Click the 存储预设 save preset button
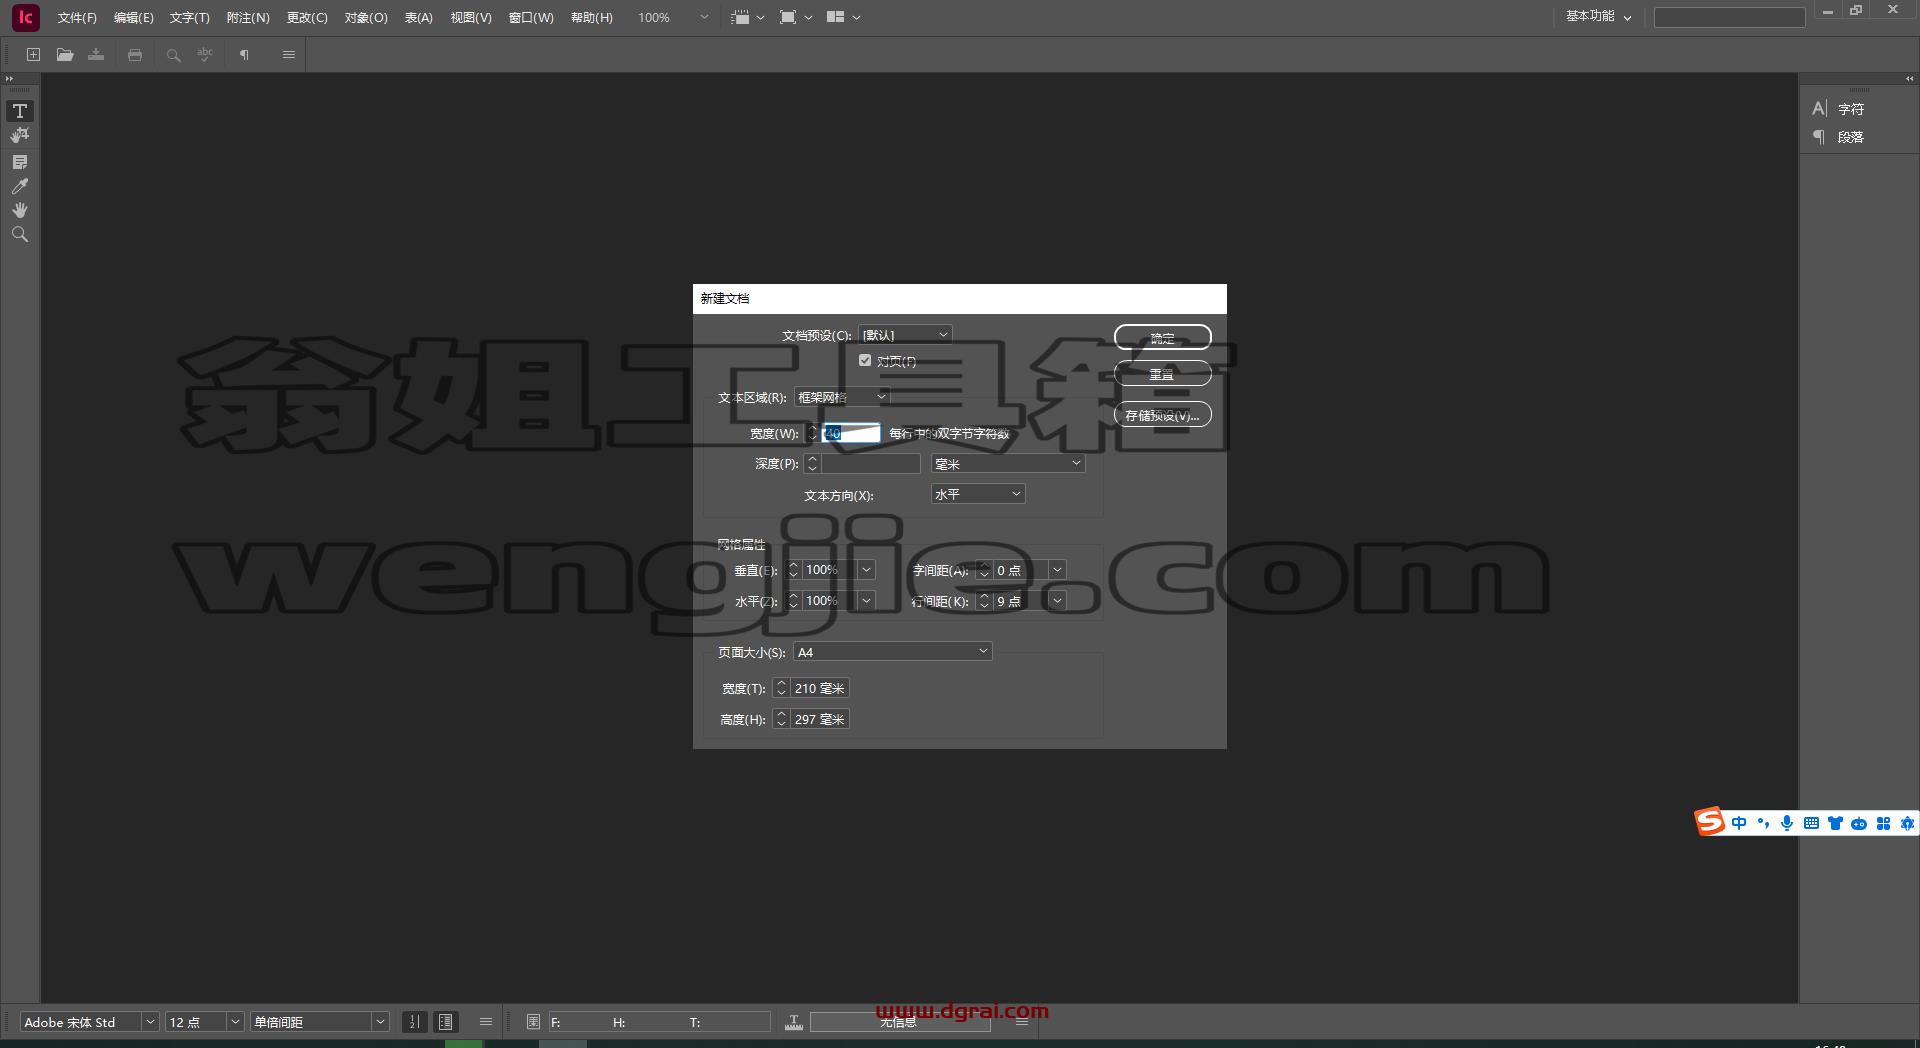1920x1048 pixels. click(x=1162, y=415)
